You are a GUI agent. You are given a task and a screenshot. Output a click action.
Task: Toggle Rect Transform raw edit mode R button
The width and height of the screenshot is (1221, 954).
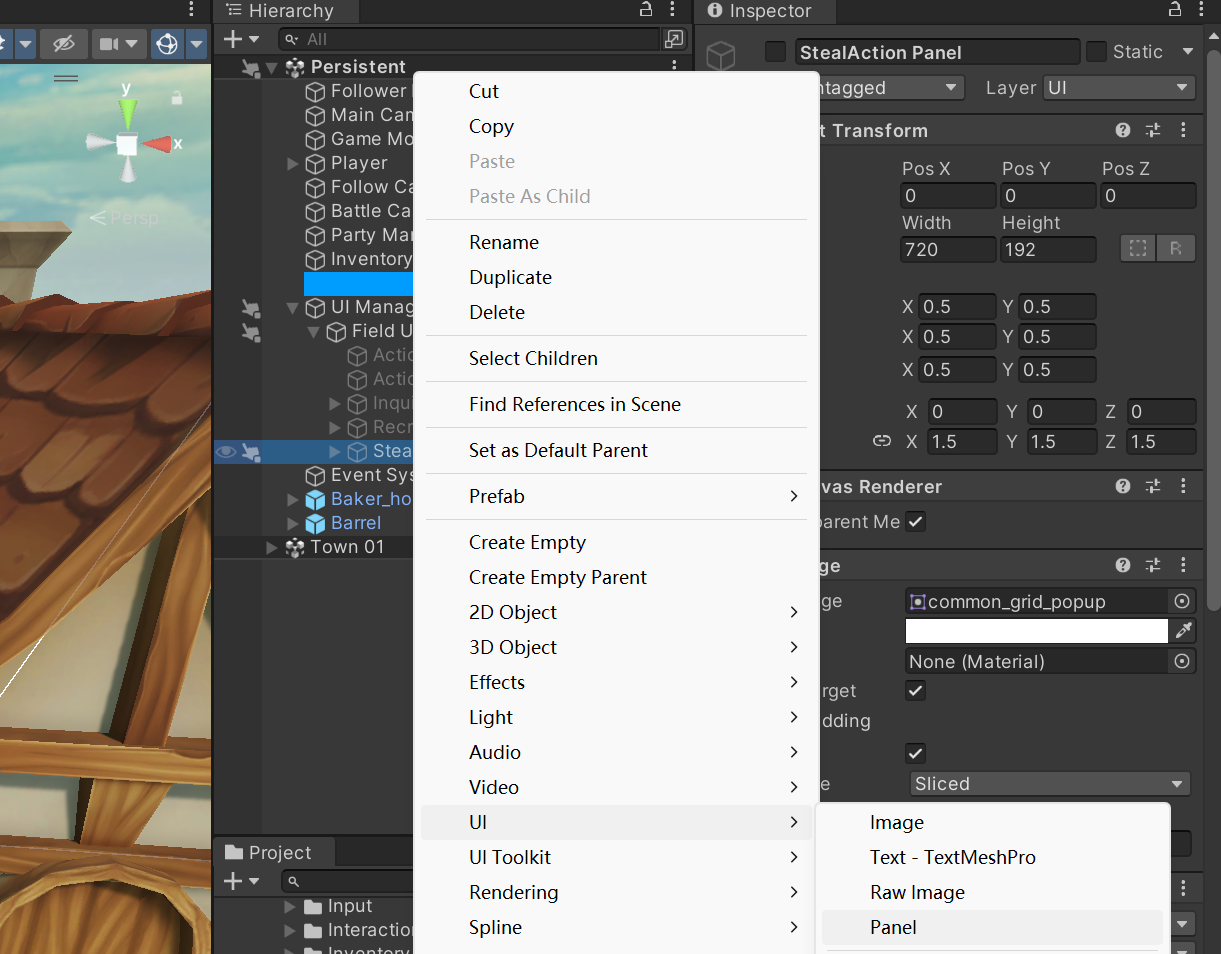click(x=1176, y=249)
